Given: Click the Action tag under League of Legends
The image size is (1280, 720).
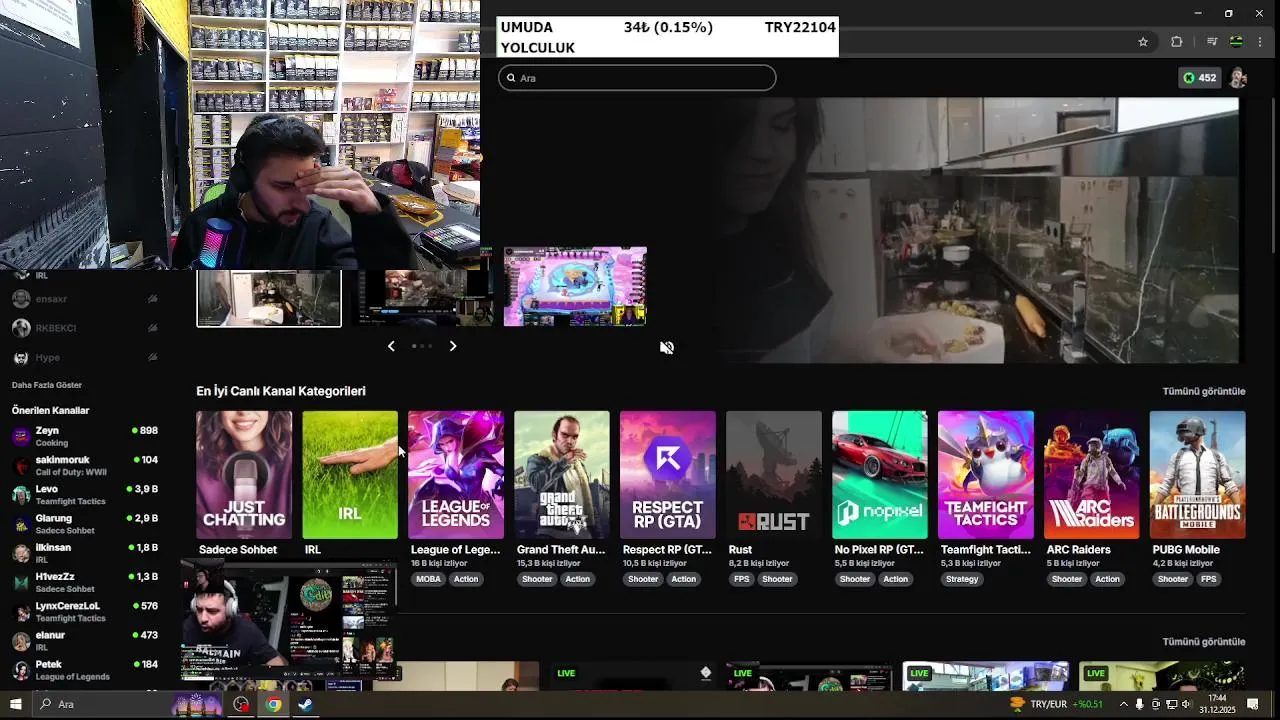Looking at the screenshot, I should coord(466,579).
